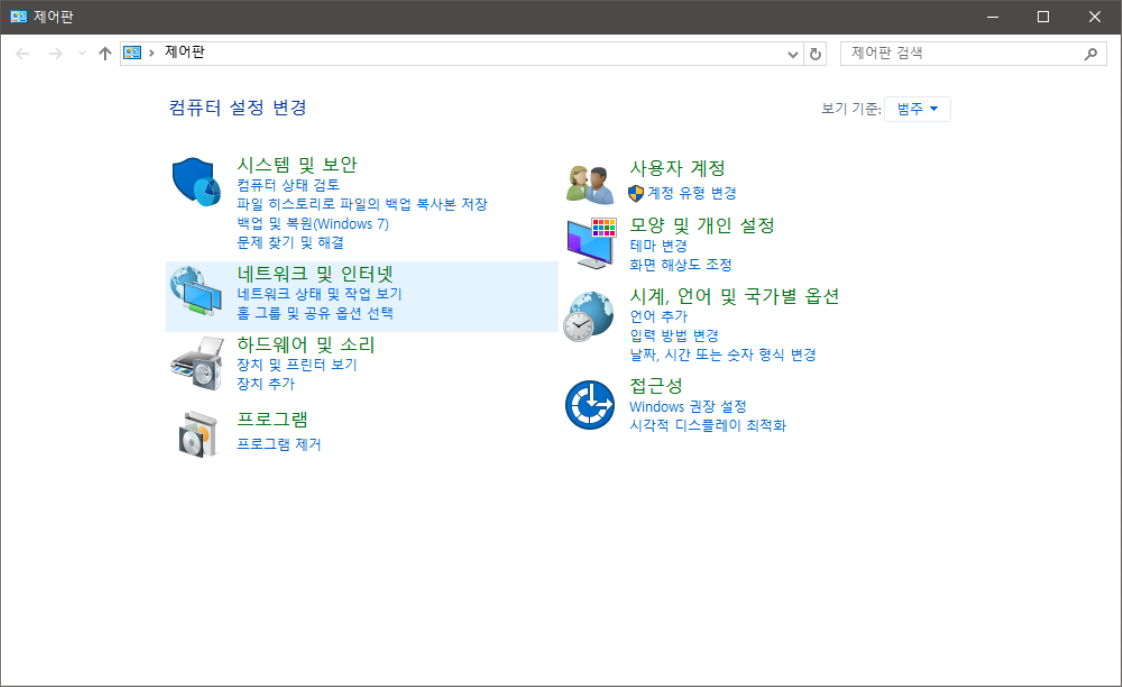Open 모양 및 개인 설정 monitor icon
Image resolution: width=1122 pixels, height=687 pixels.
click(590, 242)
